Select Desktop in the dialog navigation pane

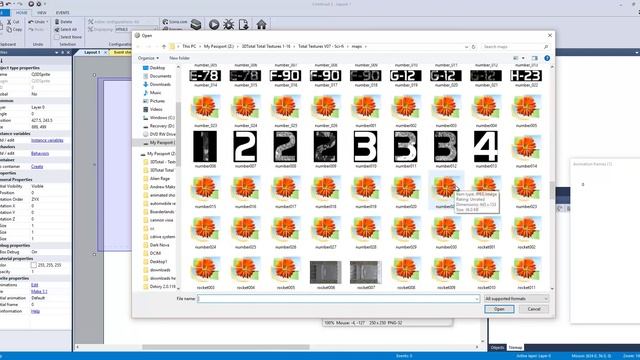[157, 68]
